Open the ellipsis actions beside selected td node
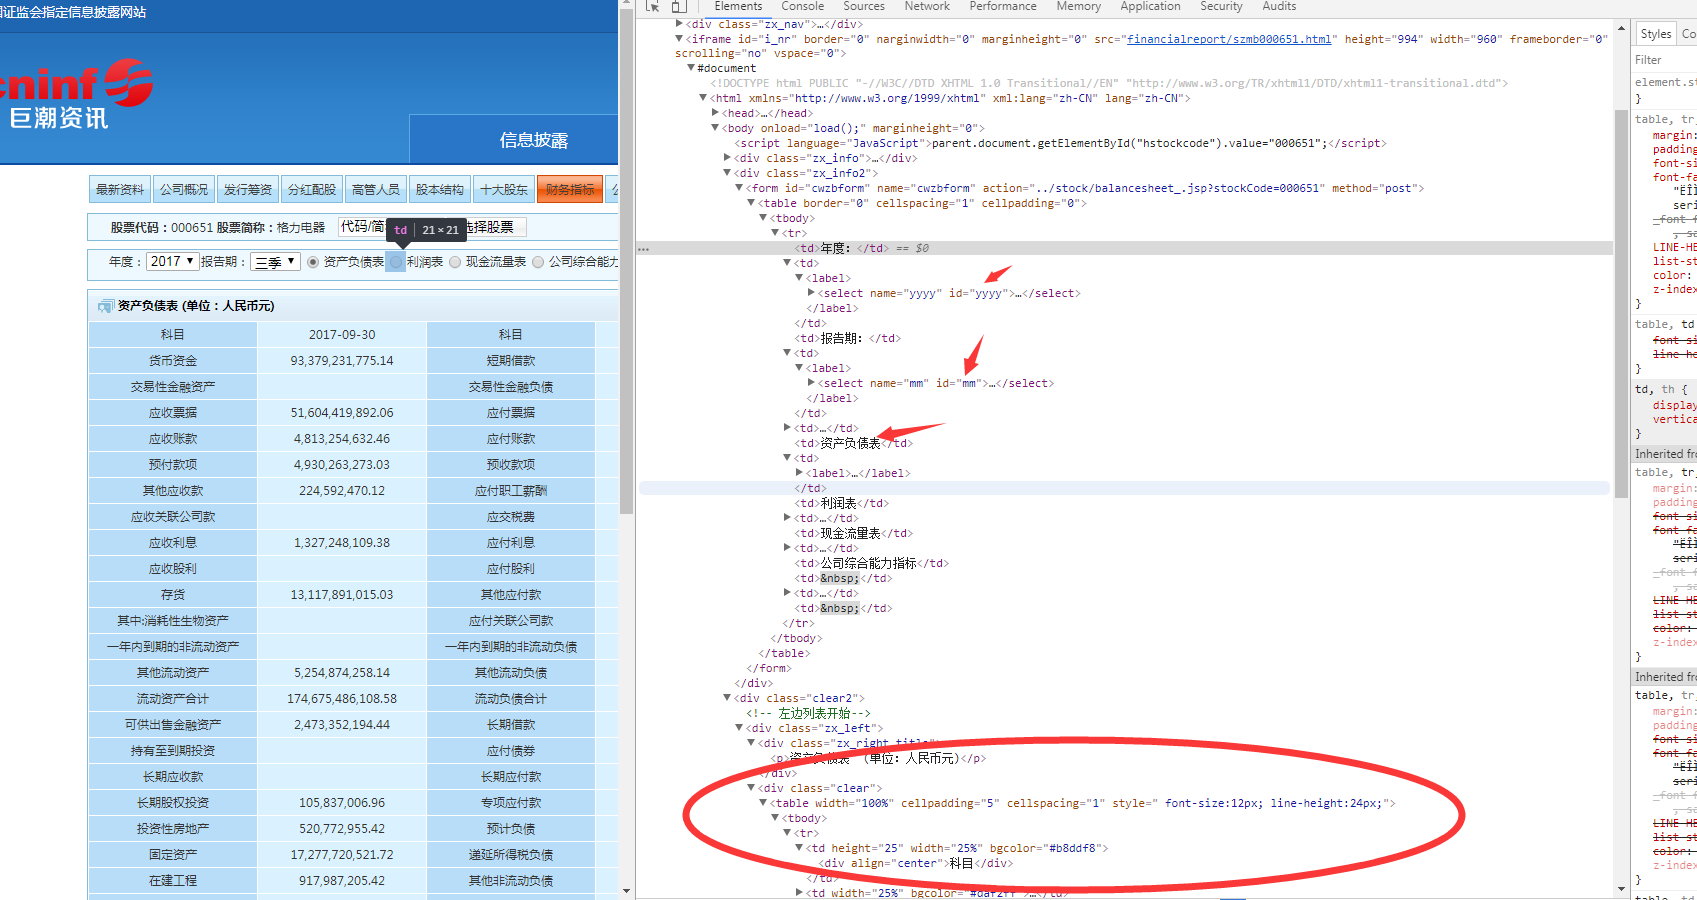 (644, 249)
